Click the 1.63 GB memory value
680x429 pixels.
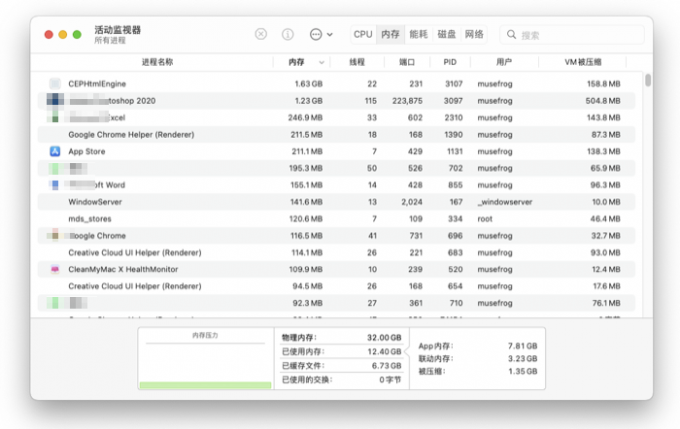(308, 84)
